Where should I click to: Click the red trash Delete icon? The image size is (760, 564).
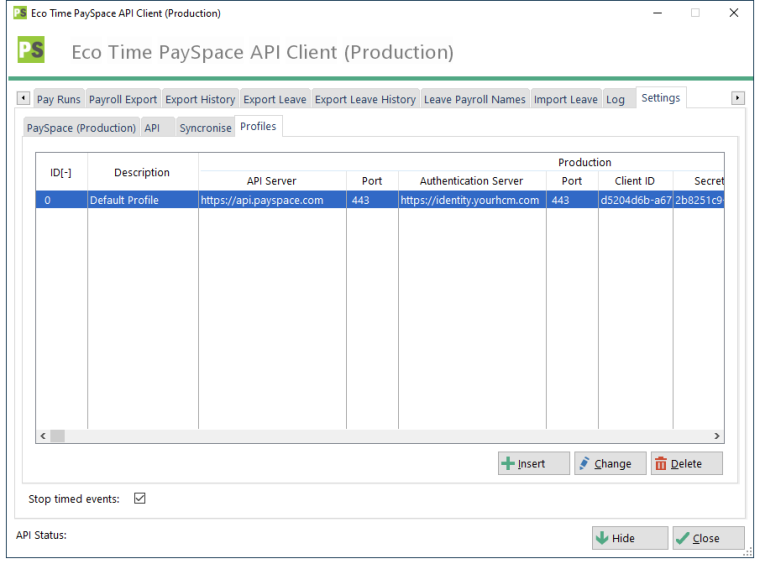661,464
